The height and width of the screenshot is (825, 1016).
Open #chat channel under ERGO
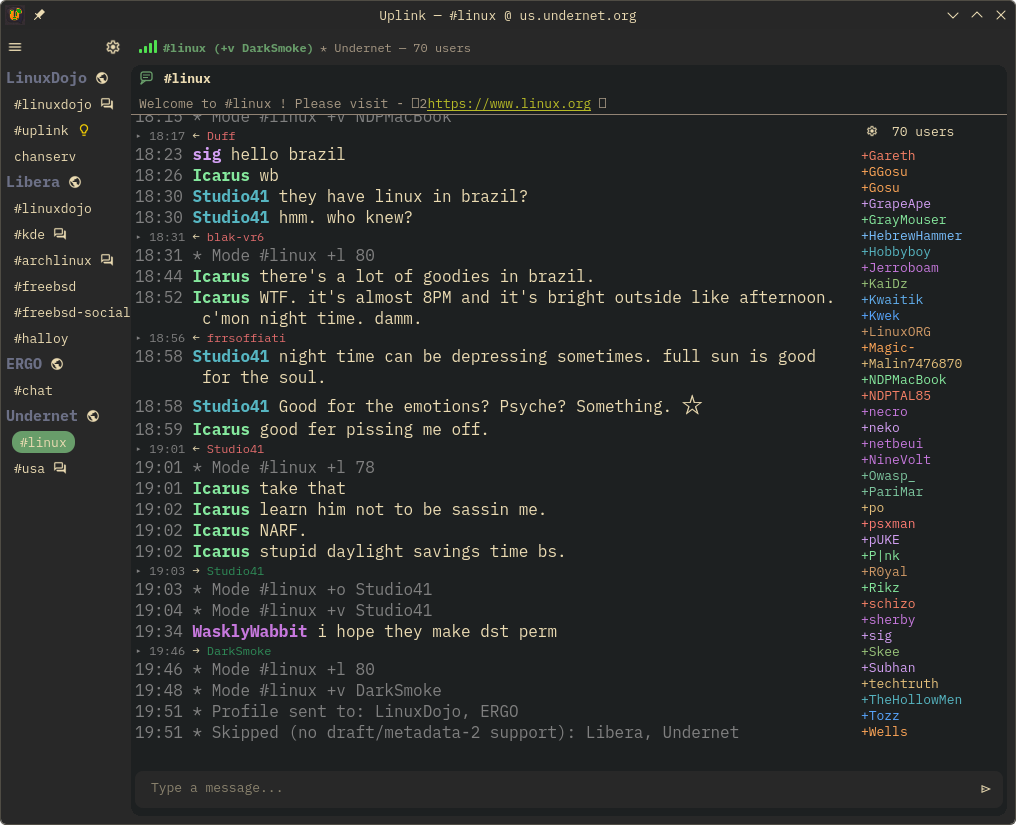(x=33, y=390)
